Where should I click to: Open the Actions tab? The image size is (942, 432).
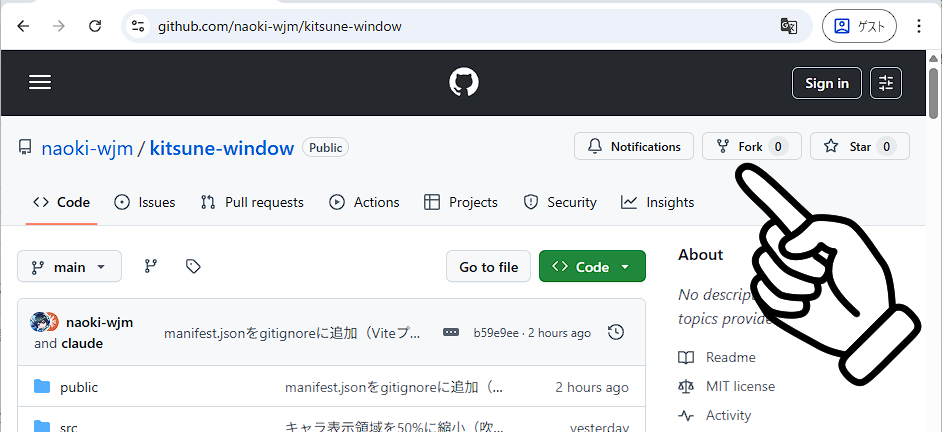[364, 202]
